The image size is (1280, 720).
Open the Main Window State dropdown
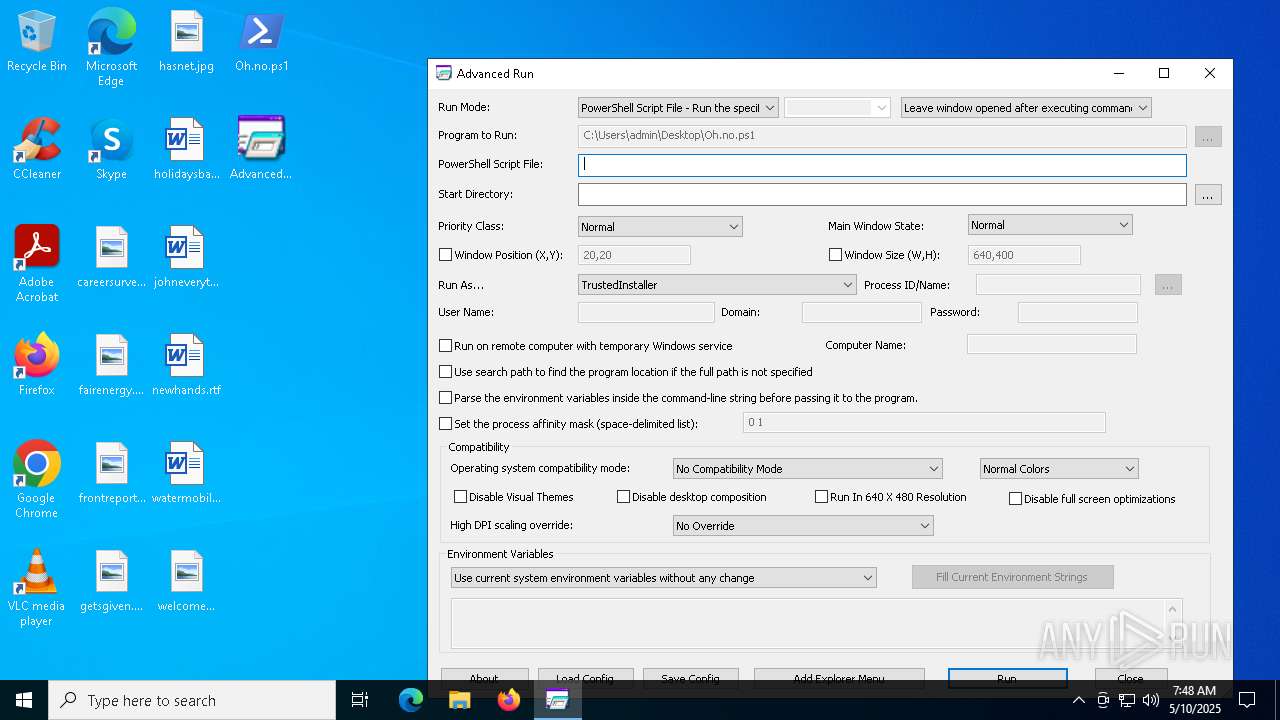coord(1050,225)
